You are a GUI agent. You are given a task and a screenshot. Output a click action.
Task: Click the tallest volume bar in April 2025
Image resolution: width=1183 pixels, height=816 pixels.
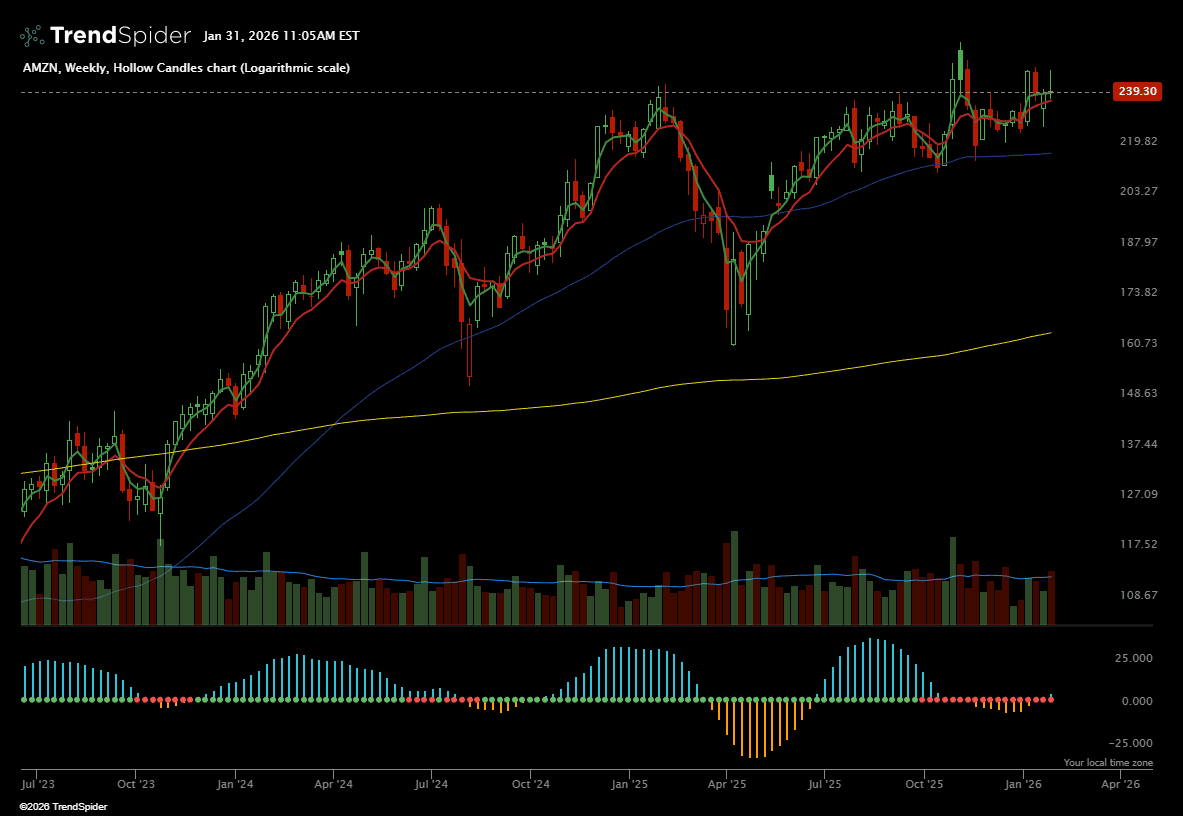734,578
